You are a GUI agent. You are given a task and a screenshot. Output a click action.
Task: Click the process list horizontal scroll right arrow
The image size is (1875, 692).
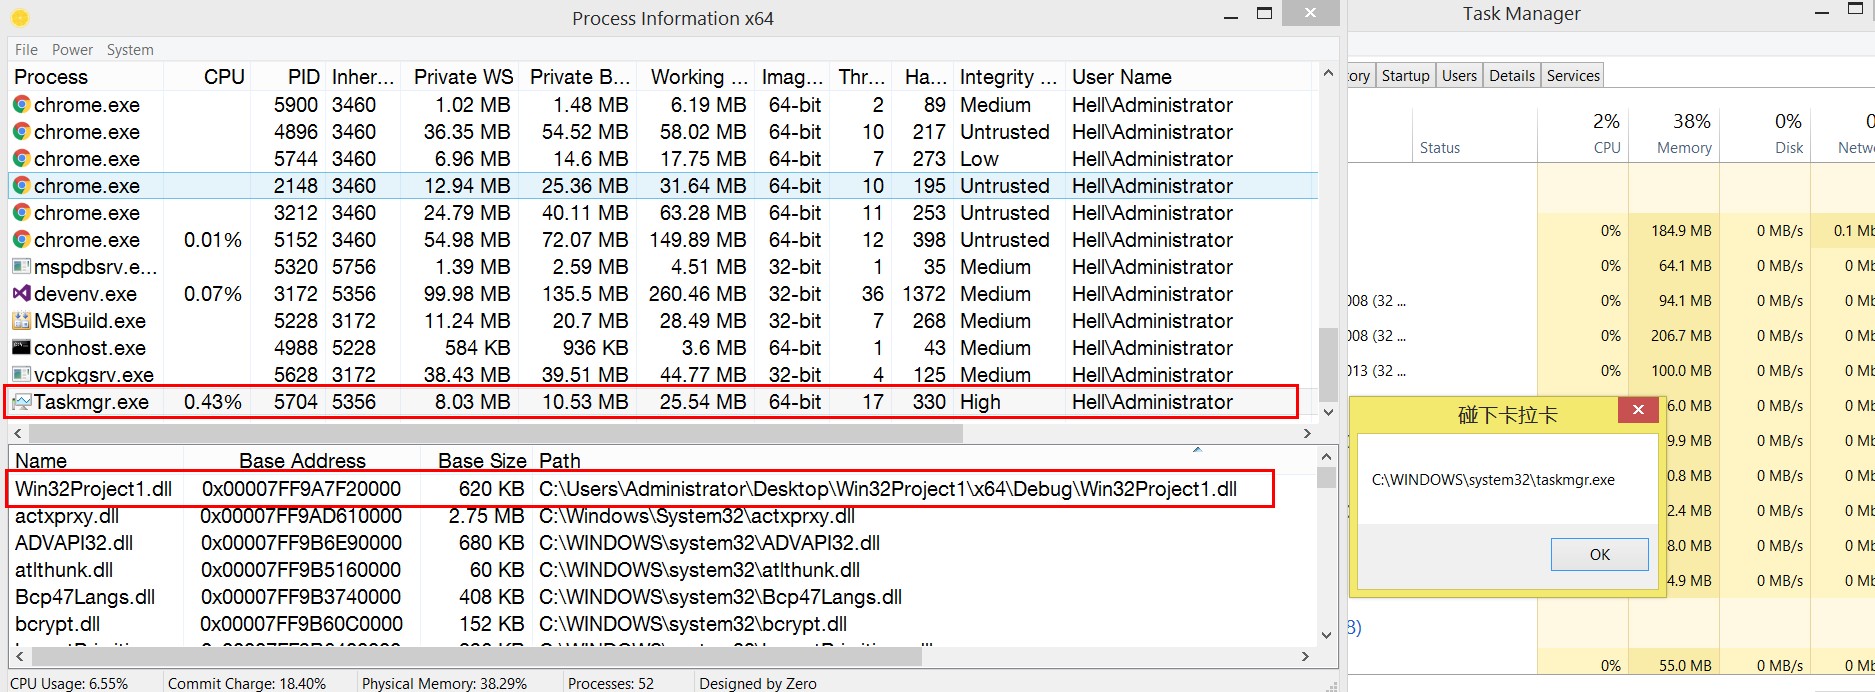[x=1306, y=433]
